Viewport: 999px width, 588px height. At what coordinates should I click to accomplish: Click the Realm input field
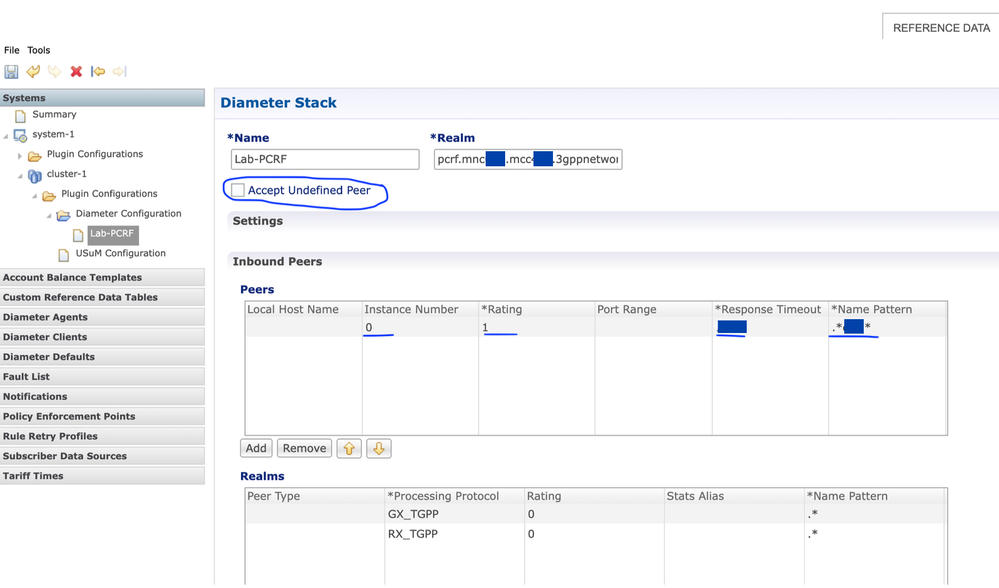click(x=528, y=159)
